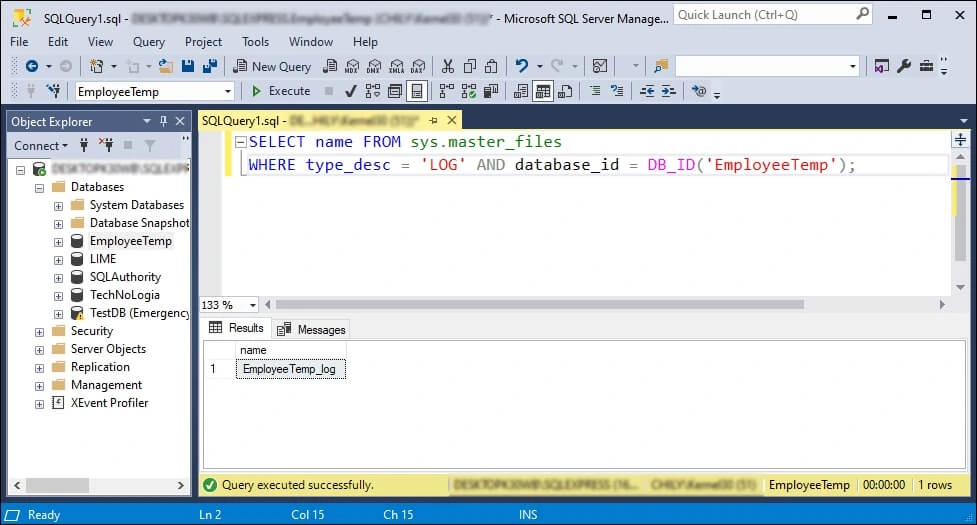The width and height of the screenshot is (977, 525).
Task: Open an XMLA query icon
Action: (396, 66)
